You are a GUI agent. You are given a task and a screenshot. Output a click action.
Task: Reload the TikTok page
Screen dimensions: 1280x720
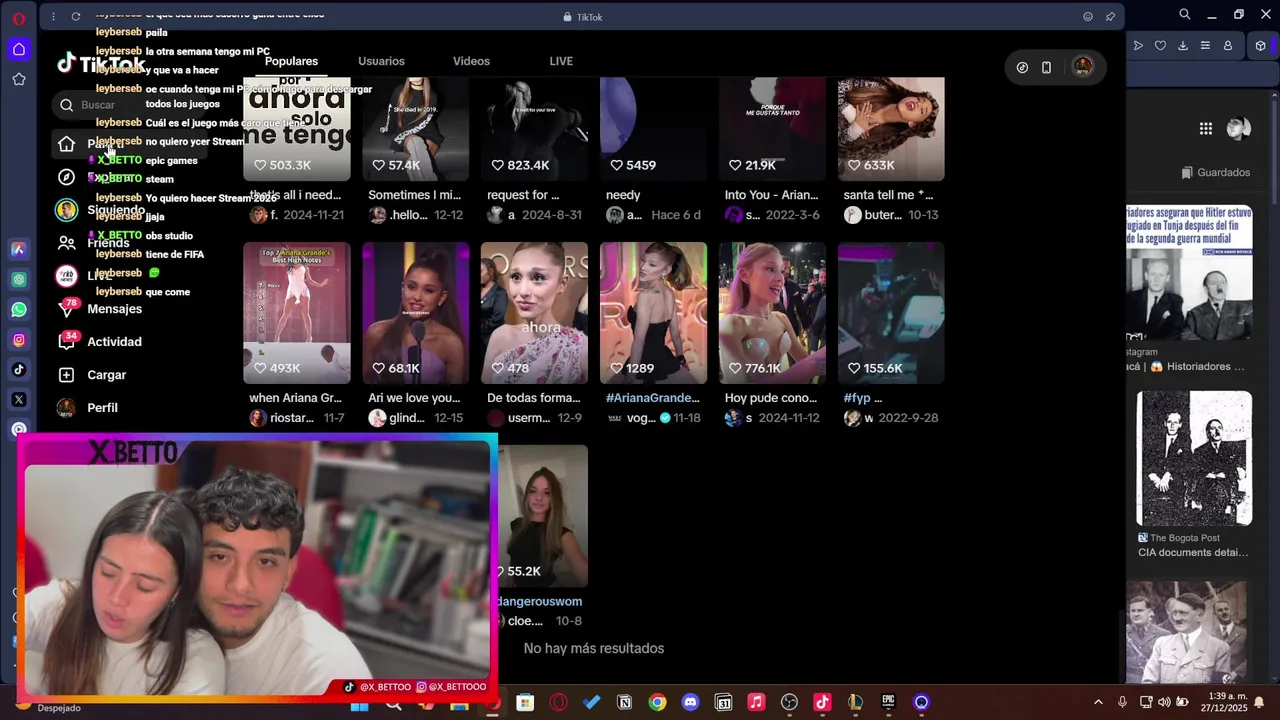pyautogui.click(x=76, y=16)
